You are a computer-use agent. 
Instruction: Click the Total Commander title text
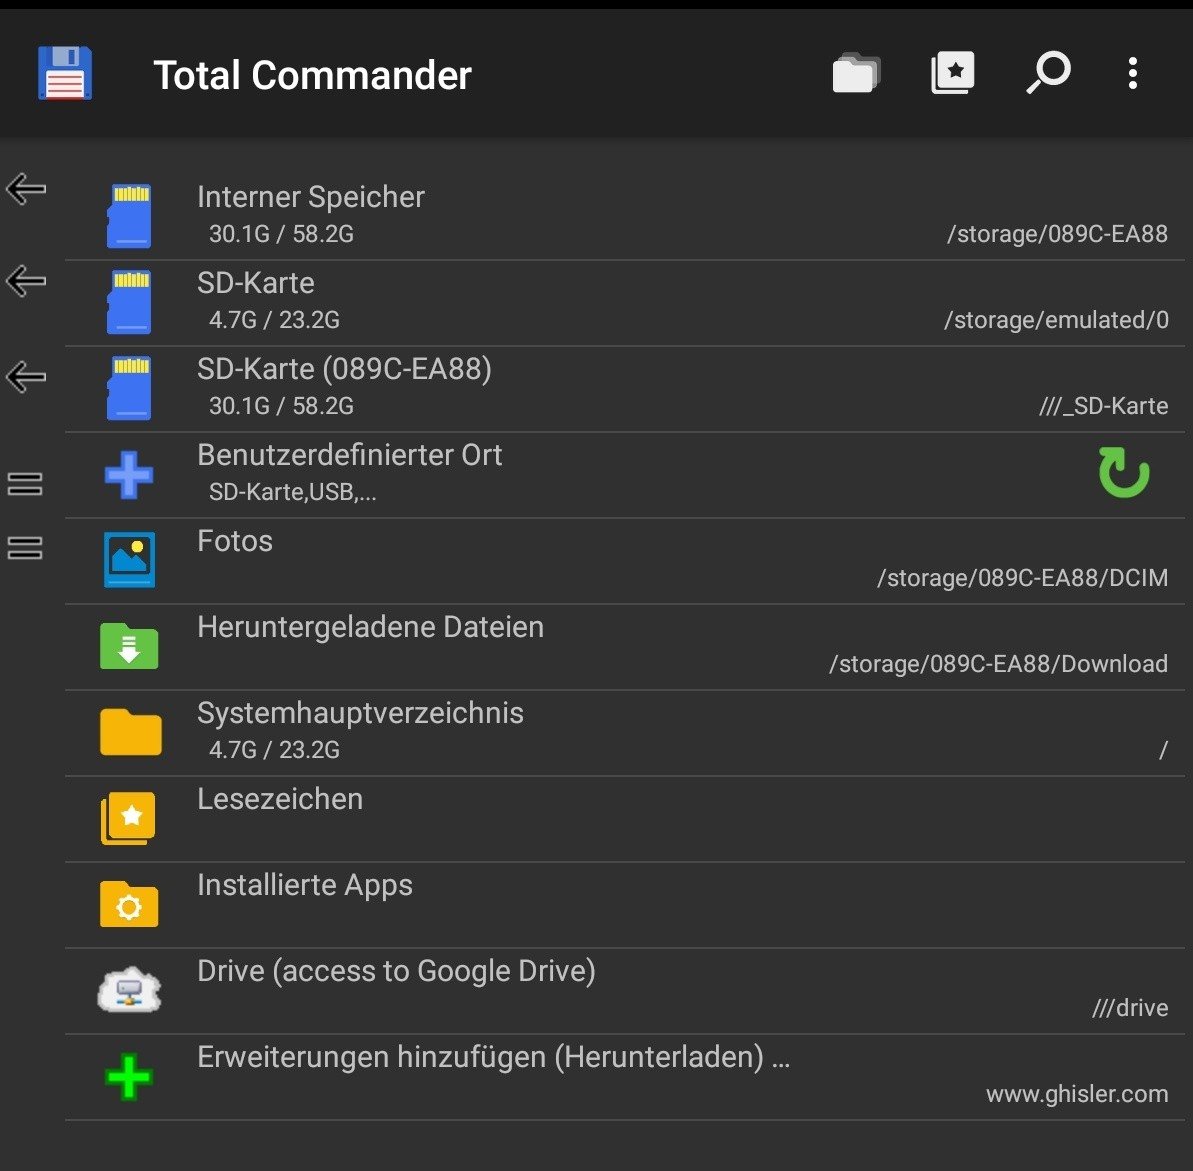coord(313,75)
